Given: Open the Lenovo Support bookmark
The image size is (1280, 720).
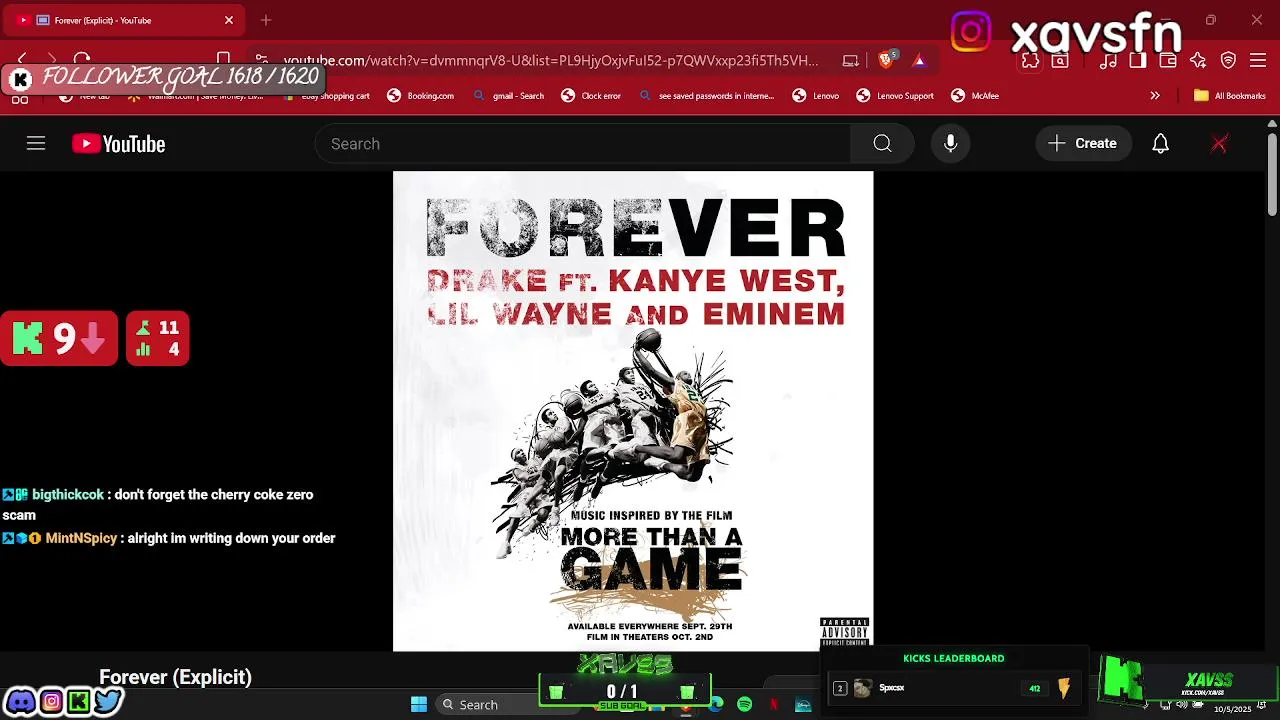Looking at the screenshot, I should click(895, 96).
